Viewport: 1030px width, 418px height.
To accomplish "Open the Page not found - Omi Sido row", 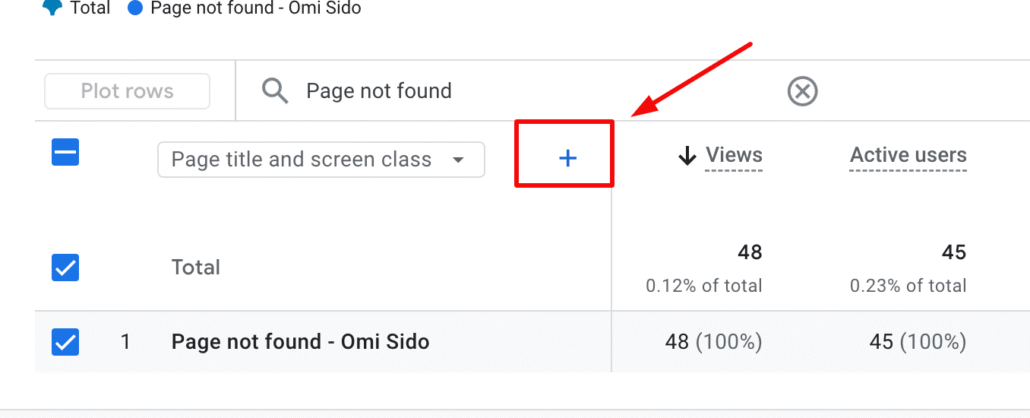I will tap(300, 342).
